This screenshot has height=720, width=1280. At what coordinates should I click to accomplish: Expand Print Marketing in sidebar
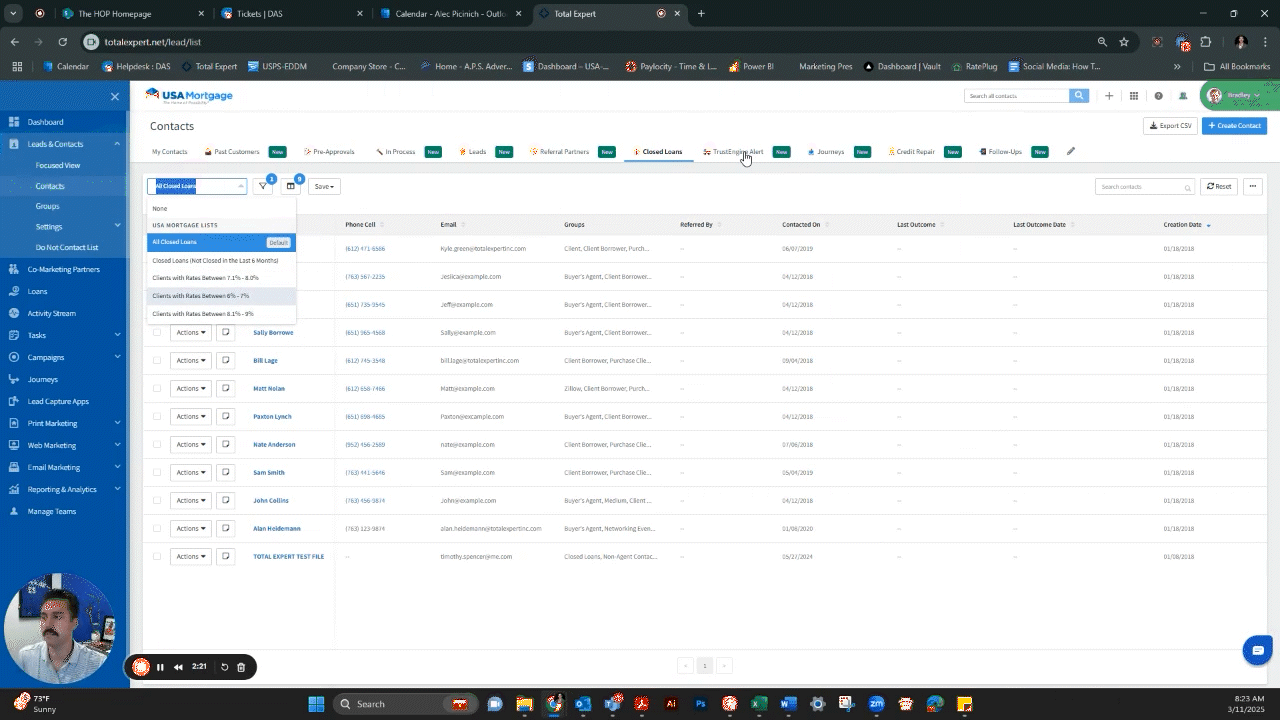pos(118,423)
